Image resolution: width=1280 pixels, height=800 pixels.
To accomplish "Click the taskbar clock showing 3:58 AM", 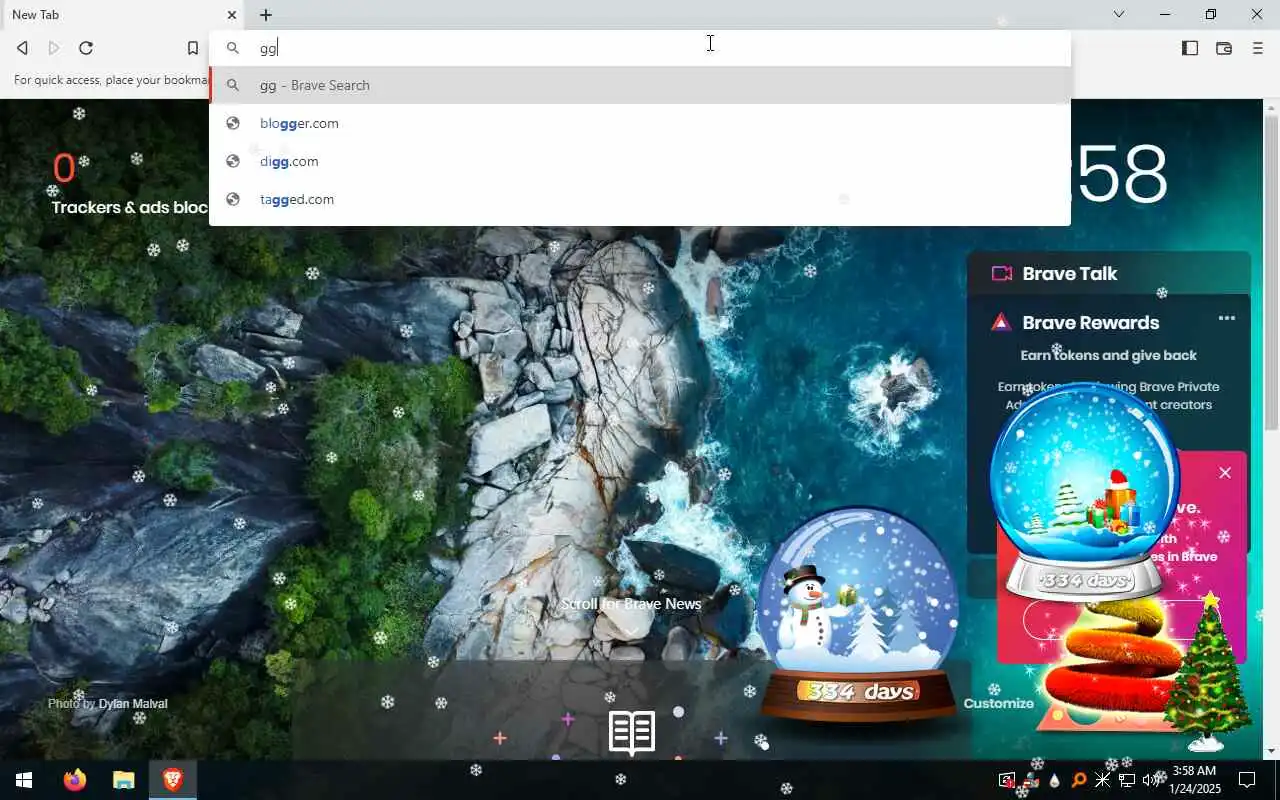I will [x=1193, y=780].
